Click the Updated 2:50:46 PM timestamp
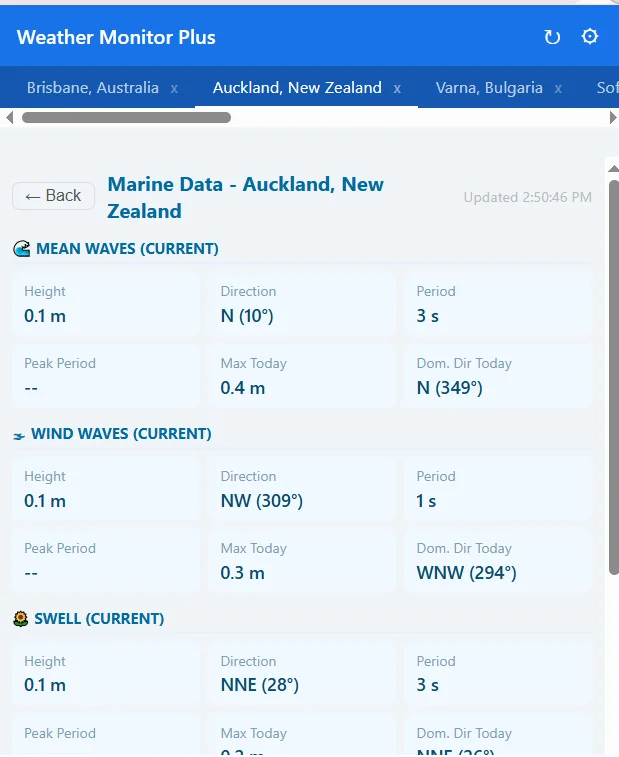The width and height of the screenshot is (619, 757). point(527,197)
